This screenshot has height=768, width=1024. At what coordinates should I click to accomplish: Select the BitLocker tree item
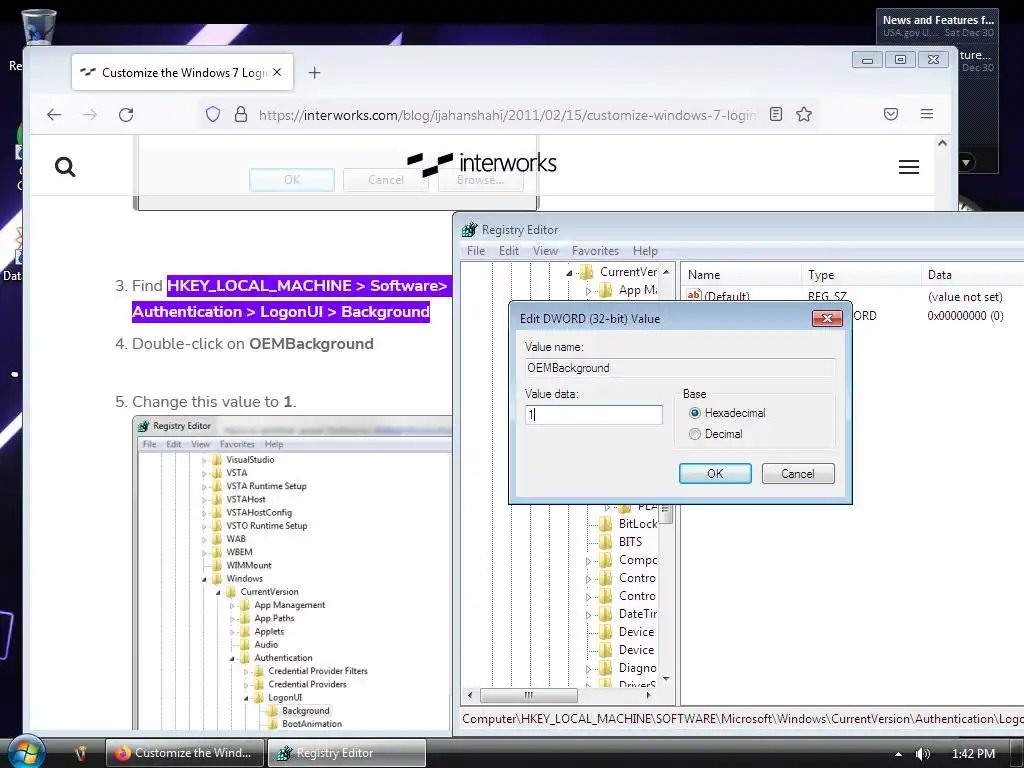pyautogui.click(x=637, y=524)
